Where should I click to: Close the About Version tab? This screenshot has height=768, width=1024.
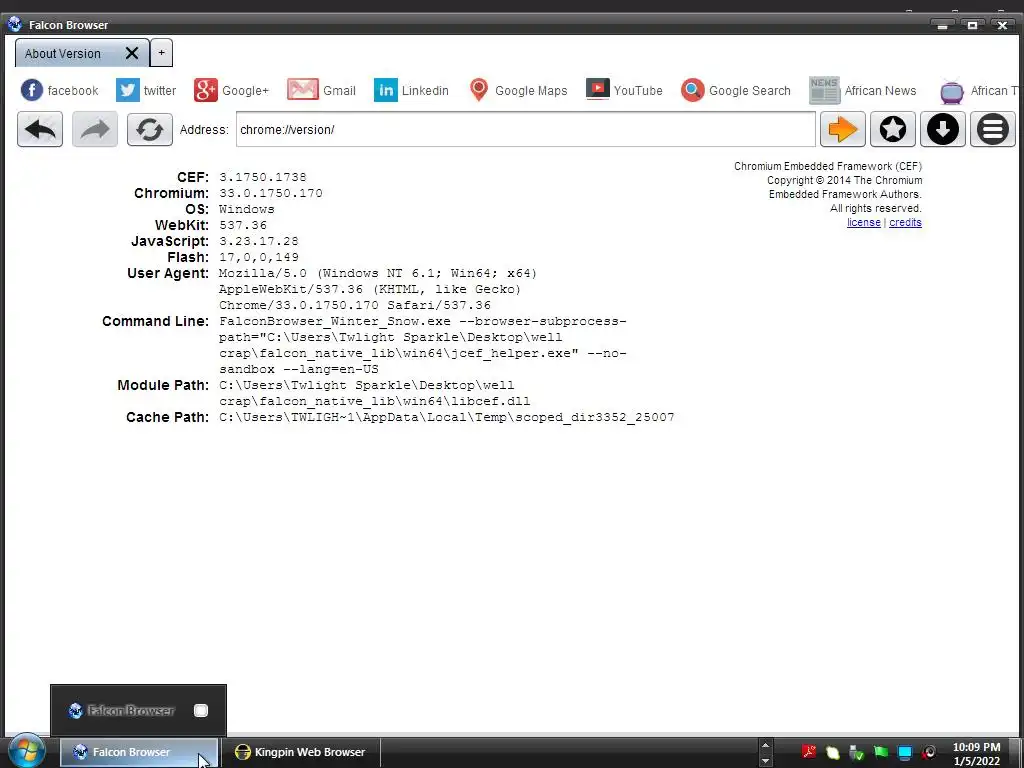(x=132, y=54)
